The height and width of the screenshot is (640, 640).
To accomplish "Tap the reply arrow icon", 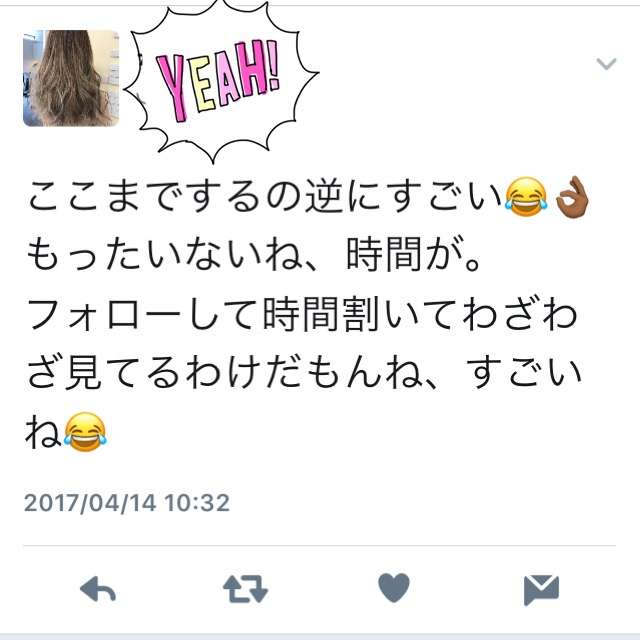I will (98, 589).
